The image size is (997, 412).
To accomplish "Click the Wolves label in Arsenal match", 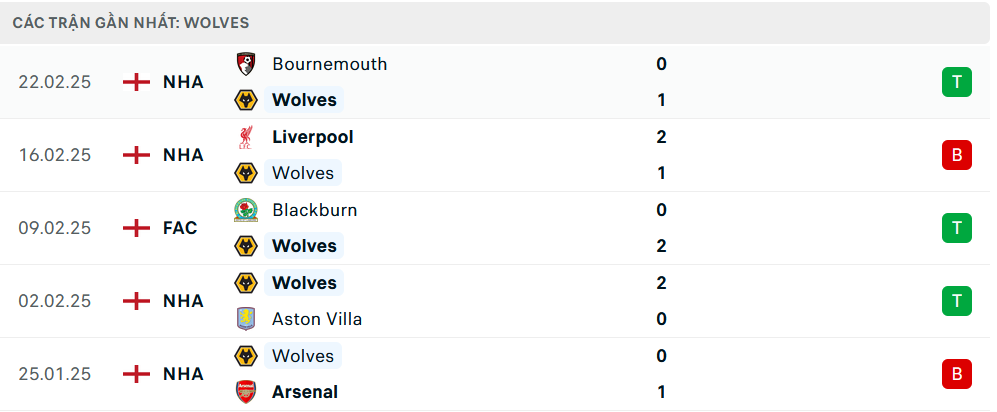I will coord(302,356).
